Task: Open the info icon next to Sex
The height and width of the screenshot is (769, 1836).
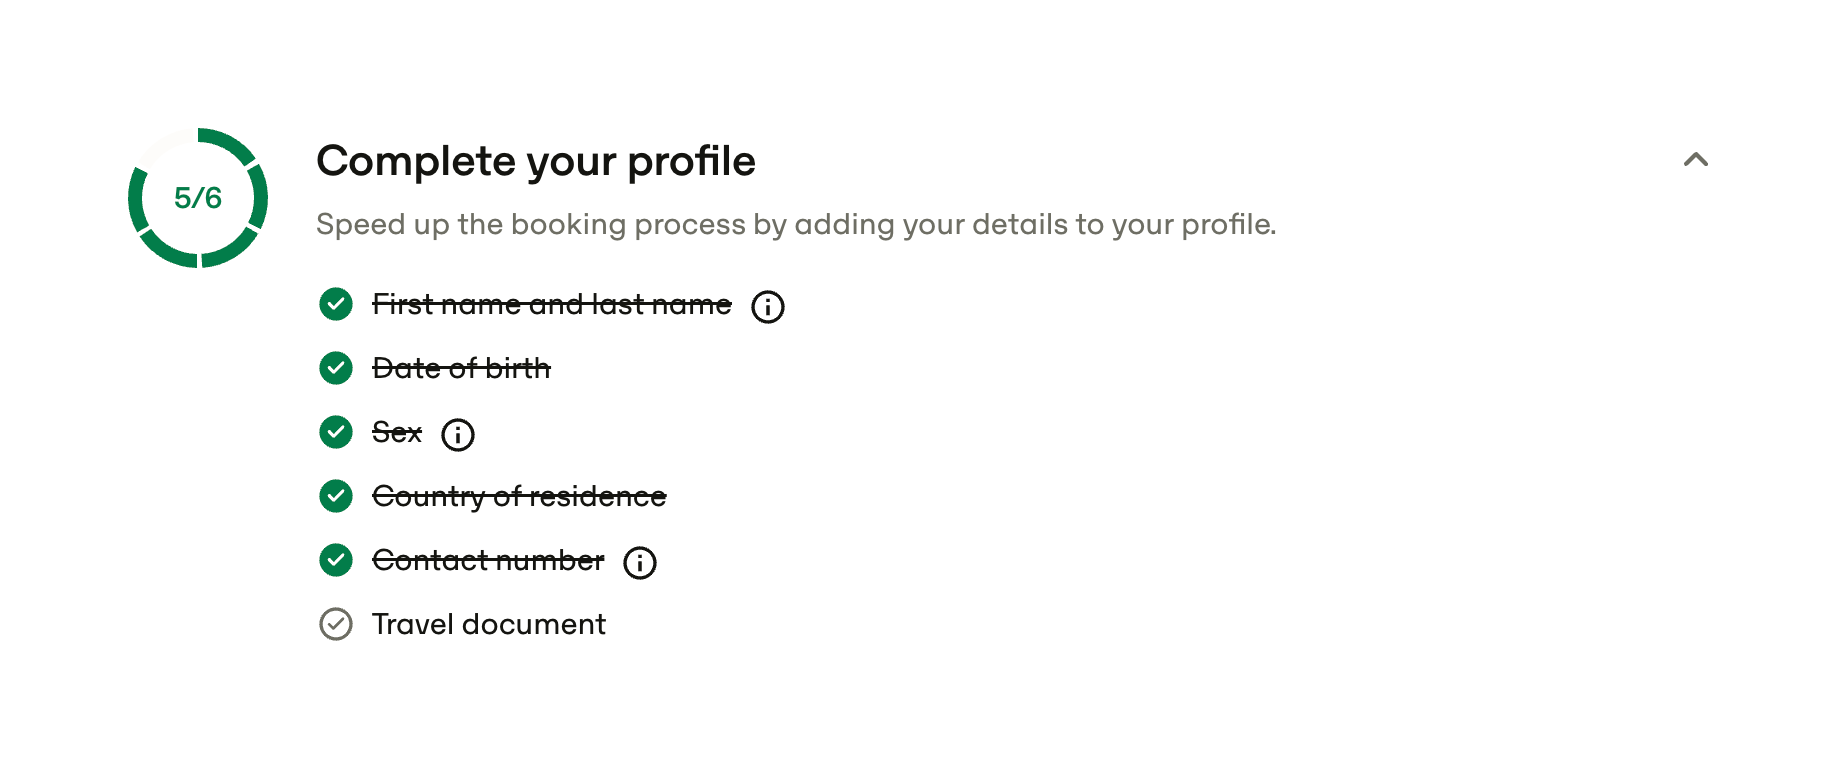Action: pyautogui.click(x=458, y=435)
